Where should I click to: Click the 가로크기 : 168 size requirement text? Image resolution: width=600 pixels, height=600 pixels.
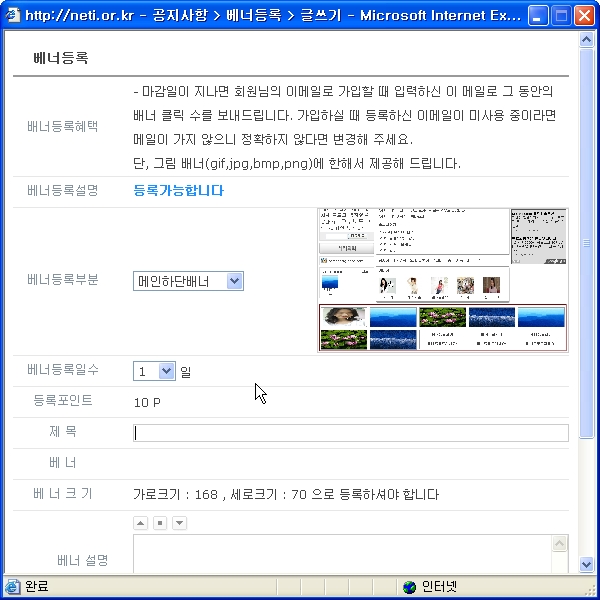(x=285, y=494)
